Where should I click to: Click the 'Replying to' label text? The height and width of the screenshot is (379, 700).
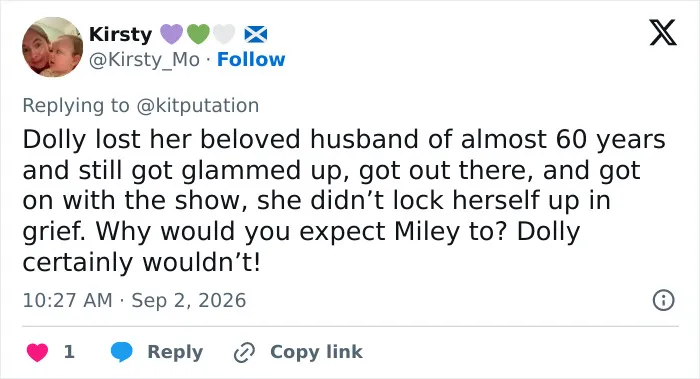pyautogui.click(x=76, y=106)
